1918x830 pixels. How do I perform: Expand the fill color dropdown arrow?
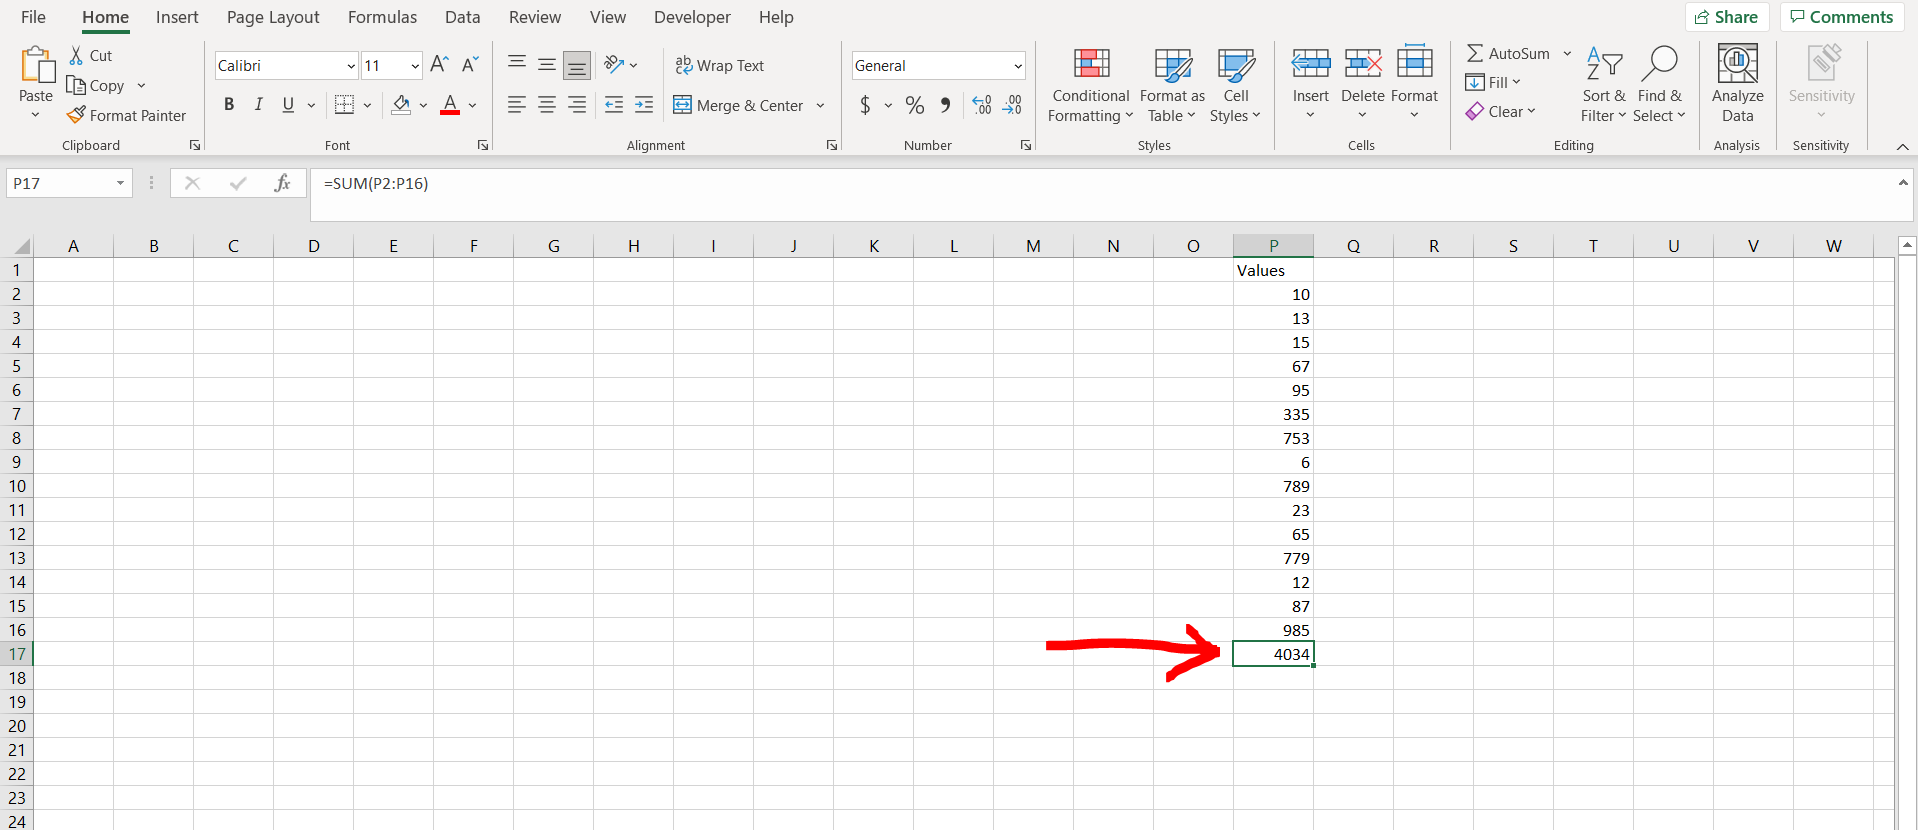tap(424, 105)
